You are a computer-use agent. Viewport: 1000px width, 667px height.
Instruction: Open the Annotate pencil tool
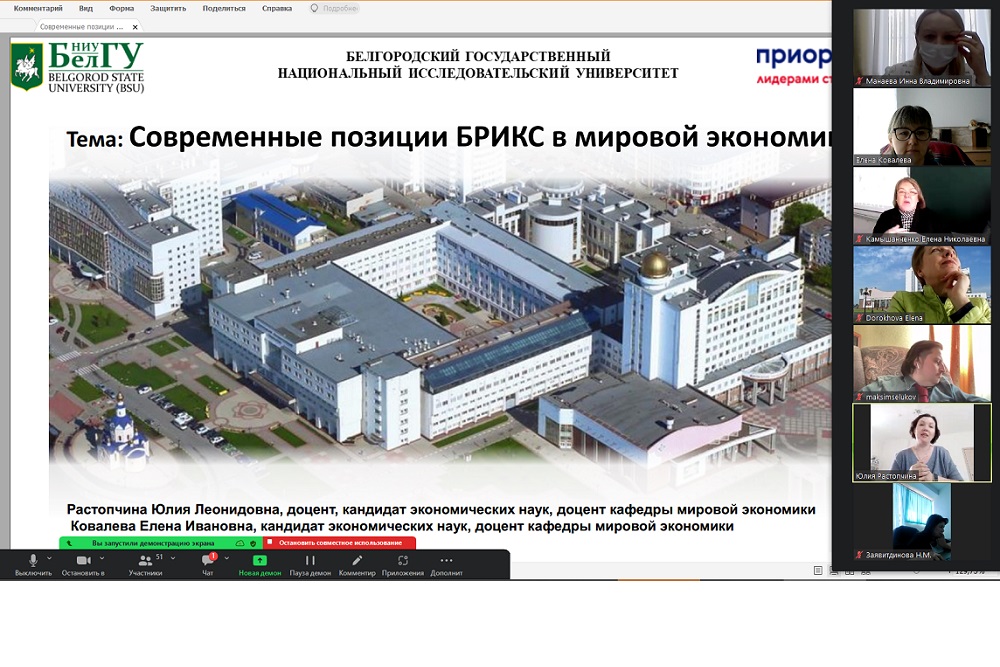[x=356, y=561]
